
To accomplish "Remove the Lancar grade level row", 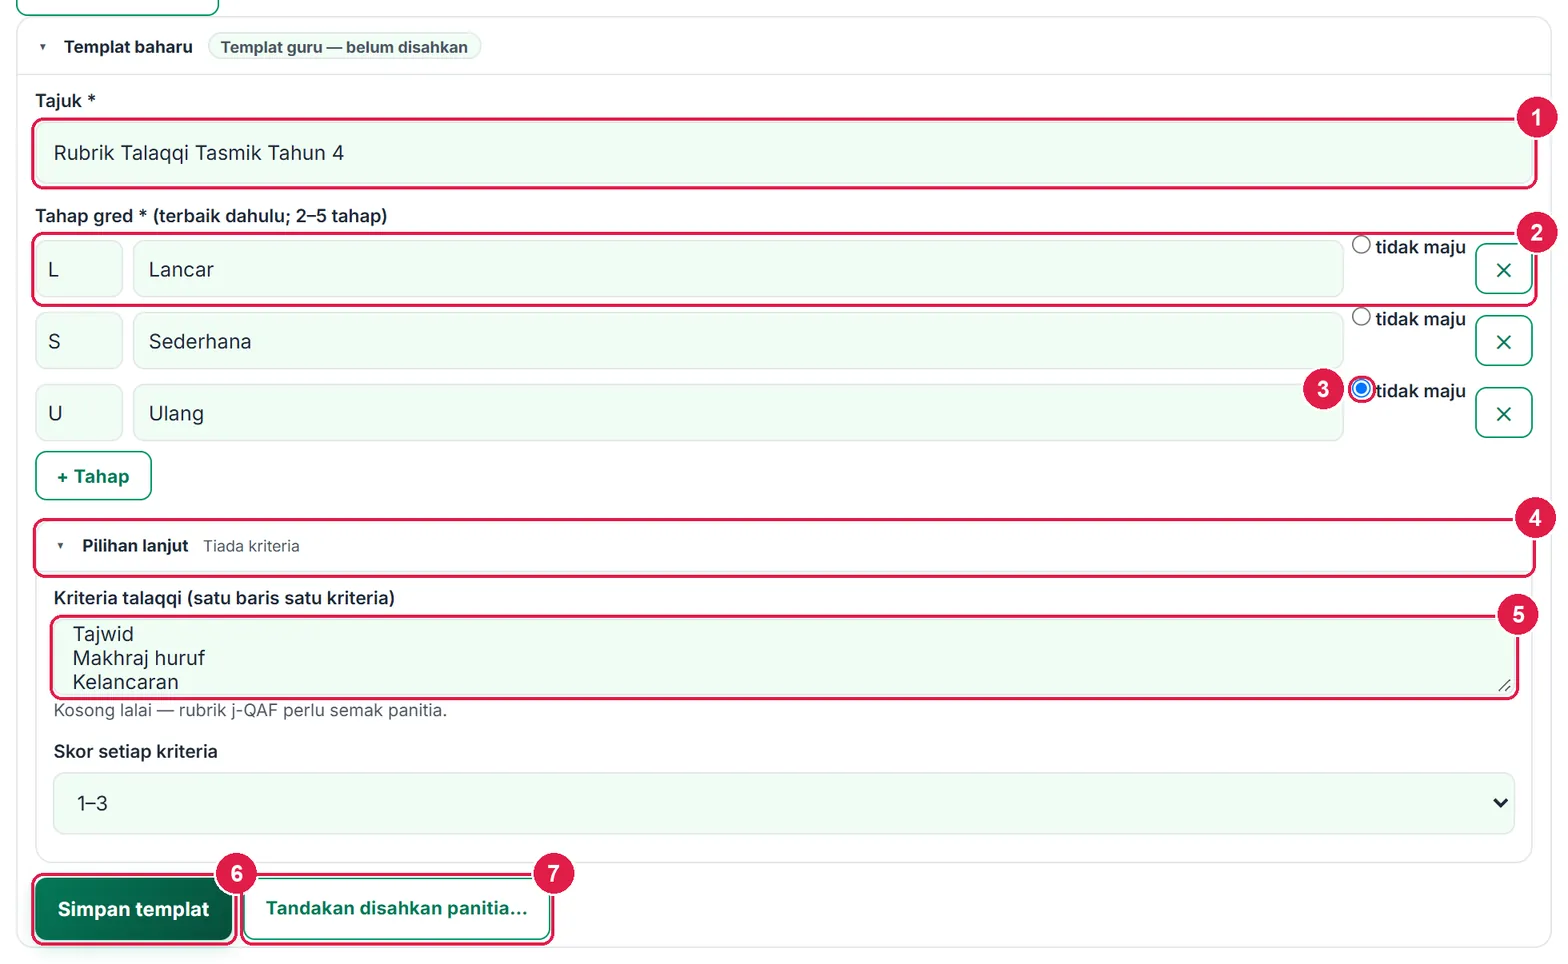I will pyautogui.click(x=1503, y=270).
